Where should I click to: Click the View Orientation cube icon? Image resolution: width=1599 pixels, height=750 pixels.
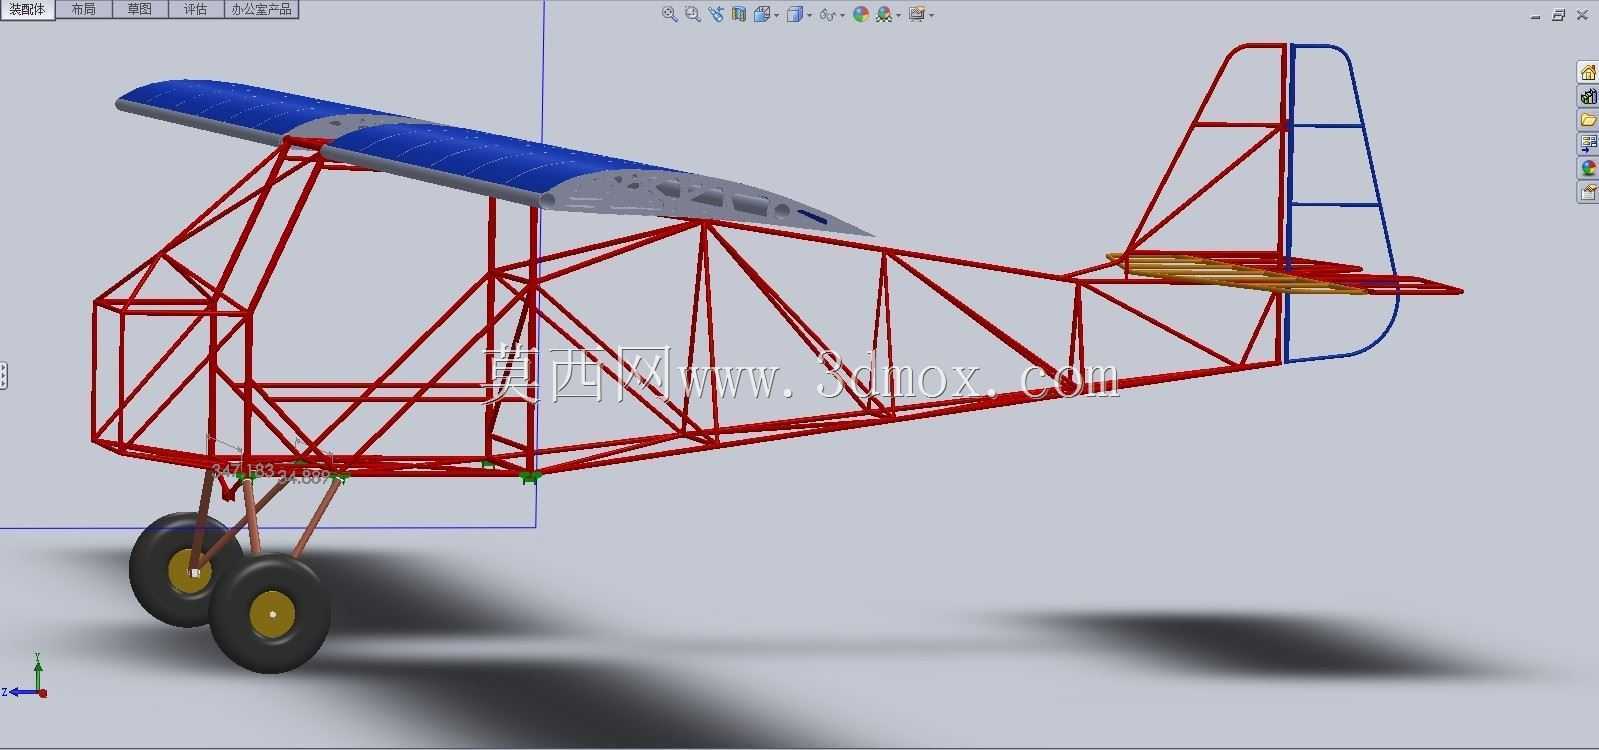coord(762,14)
